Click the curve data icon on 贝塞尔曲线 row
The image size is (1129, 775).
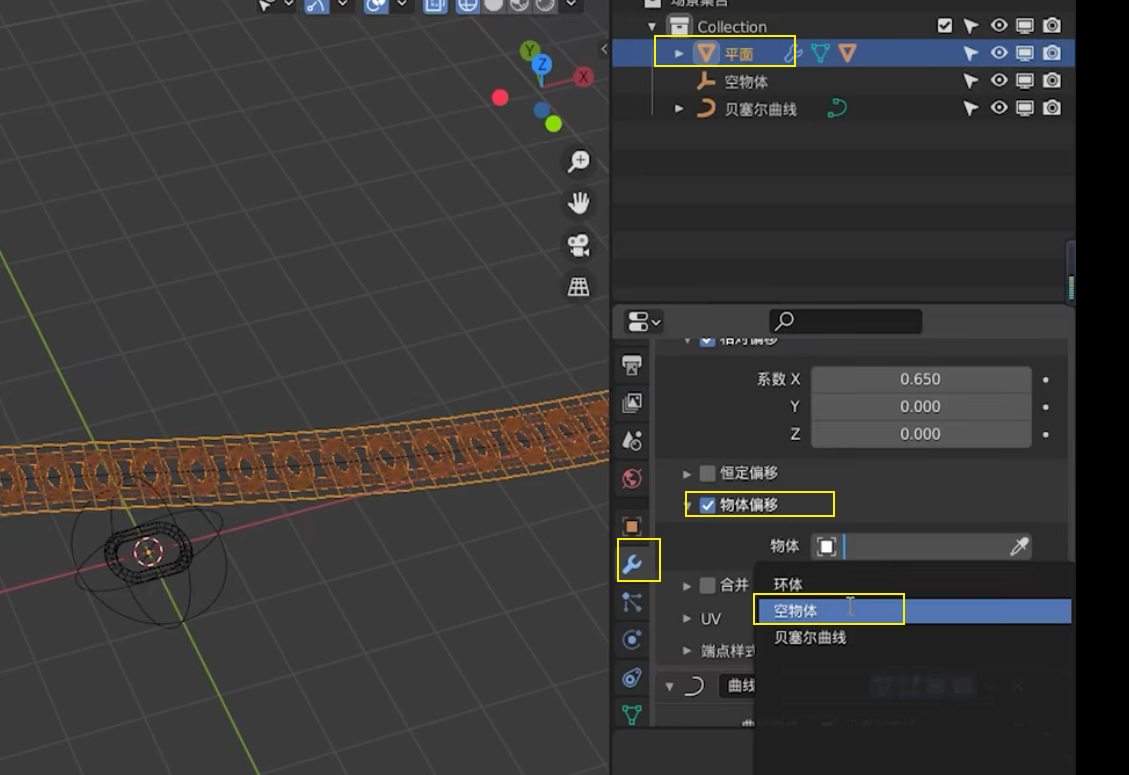point(837,108)
